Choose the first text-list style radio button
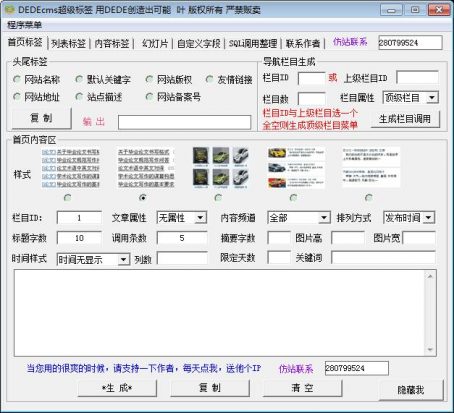 tap(68, 198)
